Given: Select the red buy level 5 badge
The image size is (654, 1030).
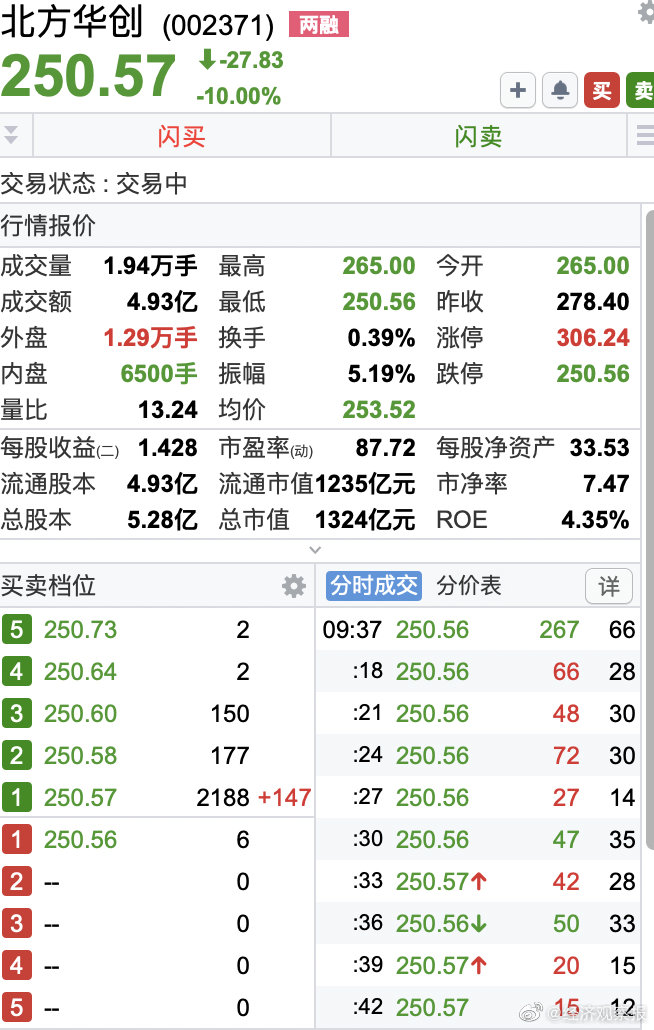Looking at the screenshot, I should (16, 1008).
